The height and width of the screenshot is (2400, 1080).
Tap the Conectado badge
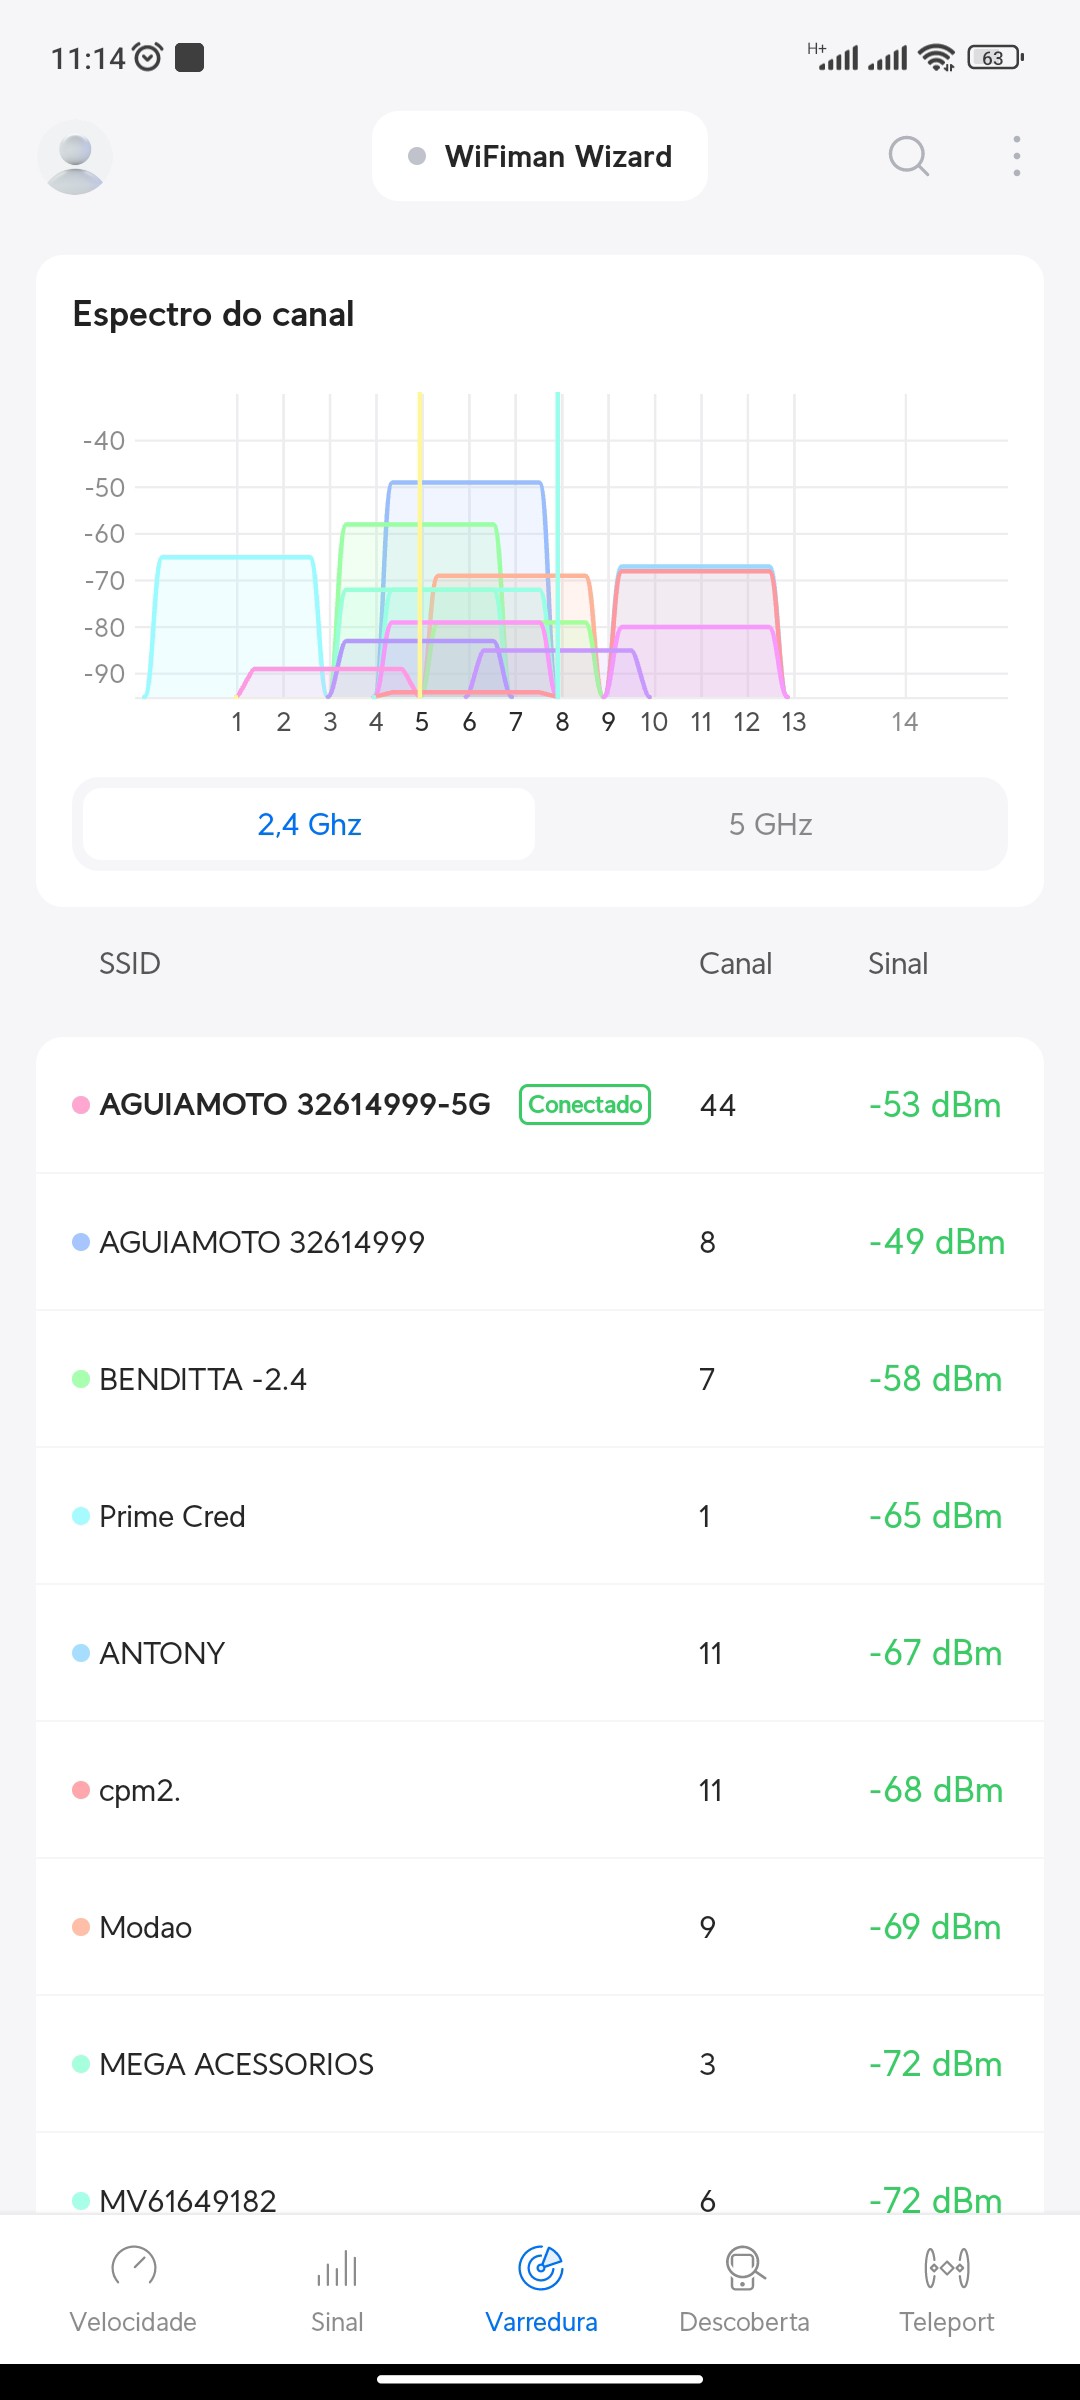click(585, 1105)
